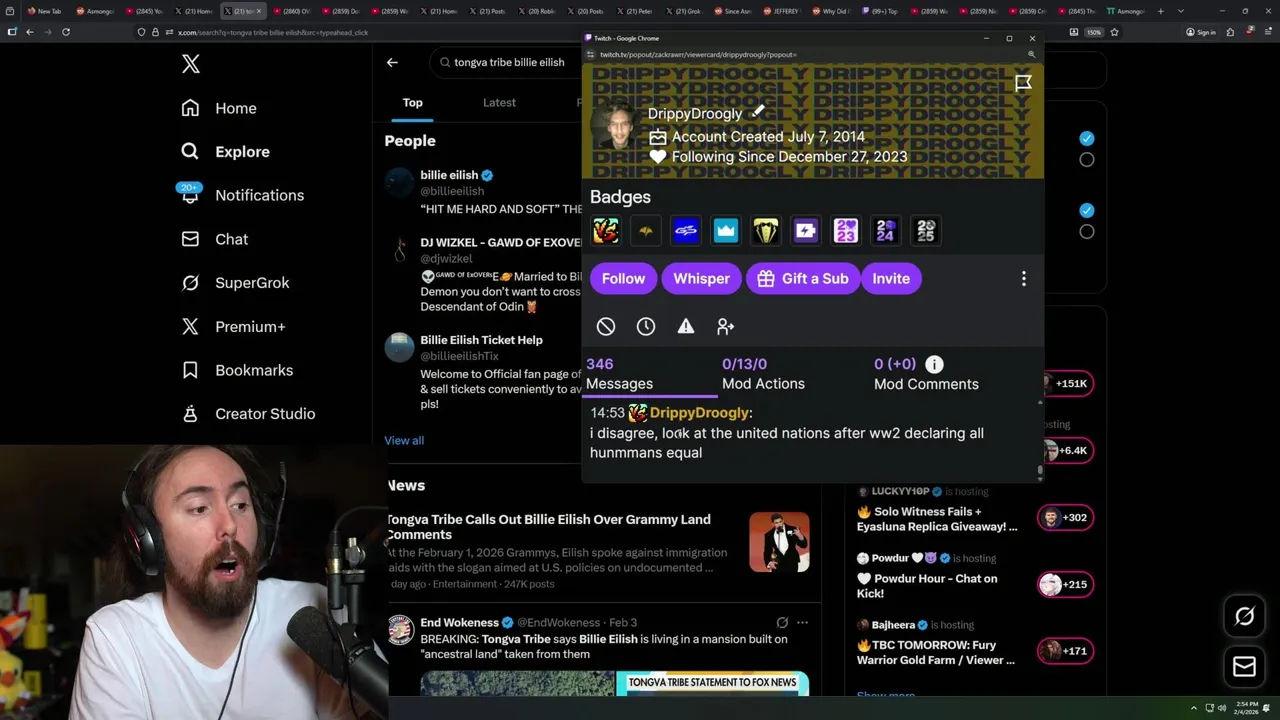Go to Home in X sidebar

(219, 108)
